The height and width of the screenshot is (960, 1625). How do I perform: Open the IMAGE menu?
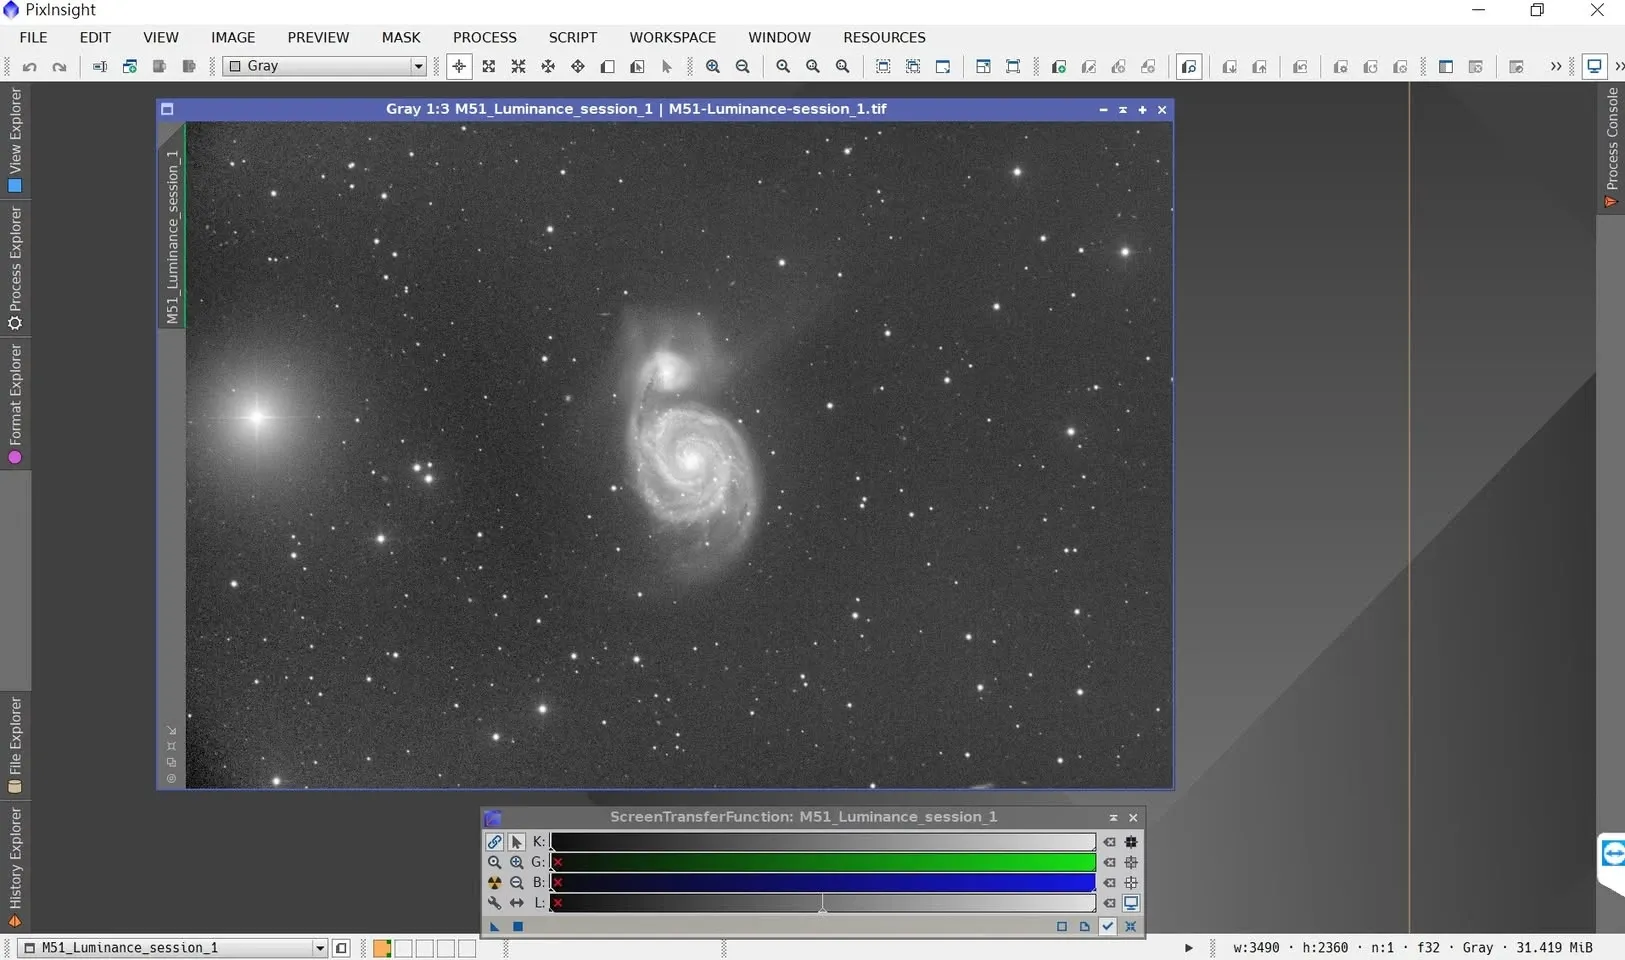click(x=233, y=37)
